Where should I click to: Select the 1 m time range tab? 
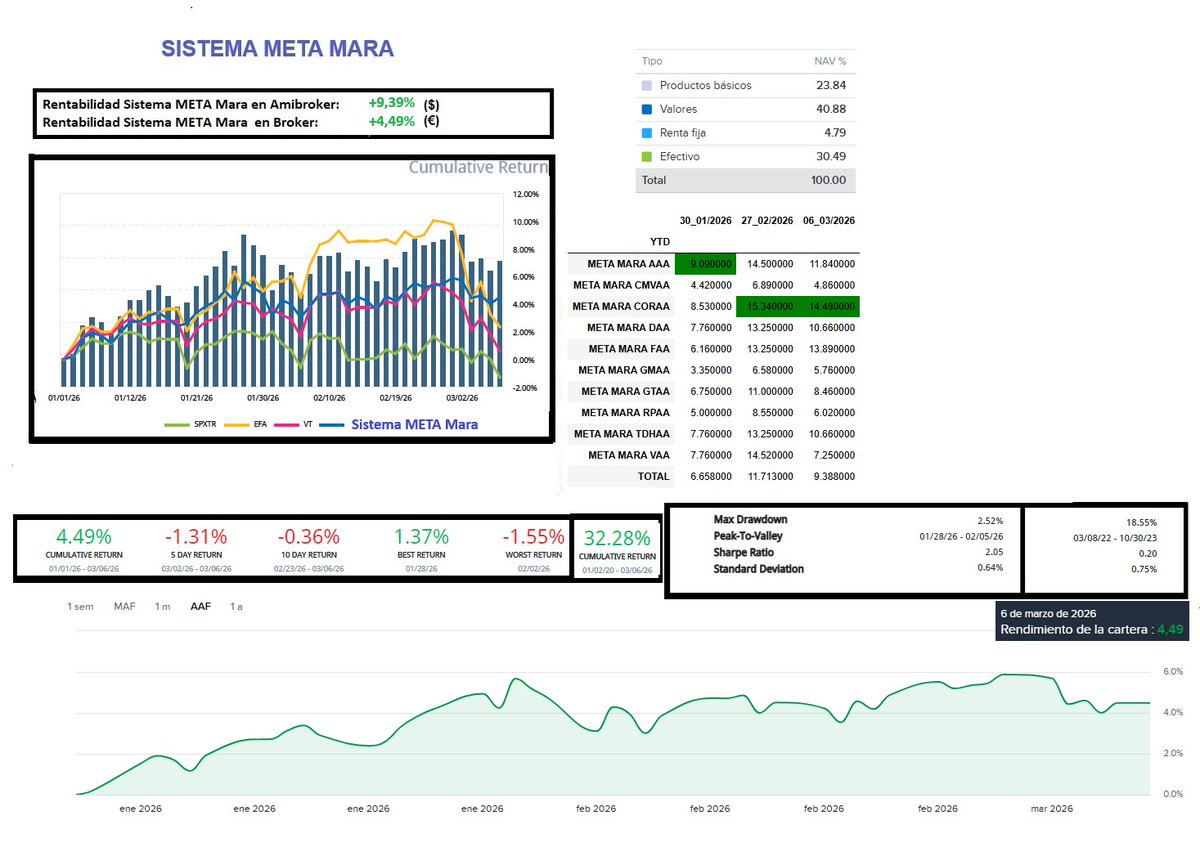162,607
